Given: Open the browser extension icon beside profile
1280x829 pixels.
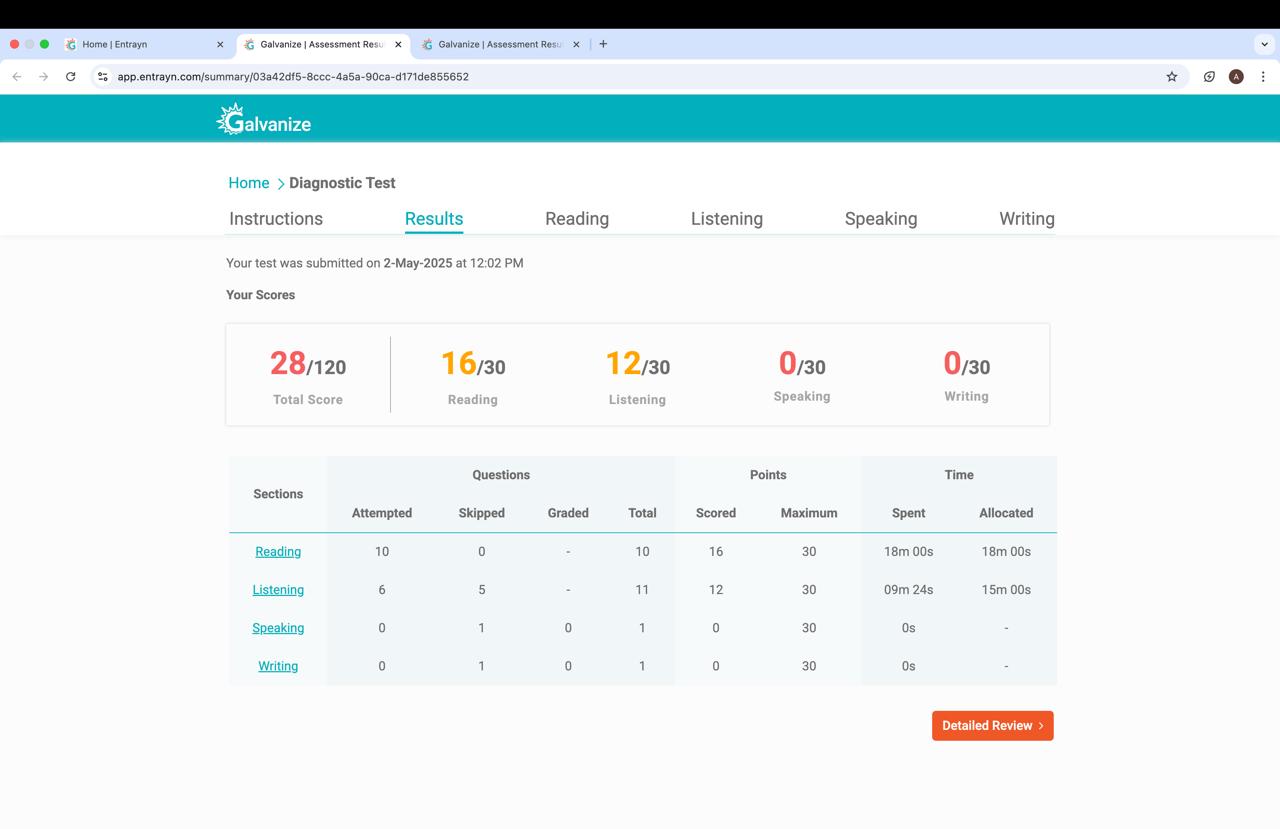Looking at the screenshot, I should pos(1209,76).
